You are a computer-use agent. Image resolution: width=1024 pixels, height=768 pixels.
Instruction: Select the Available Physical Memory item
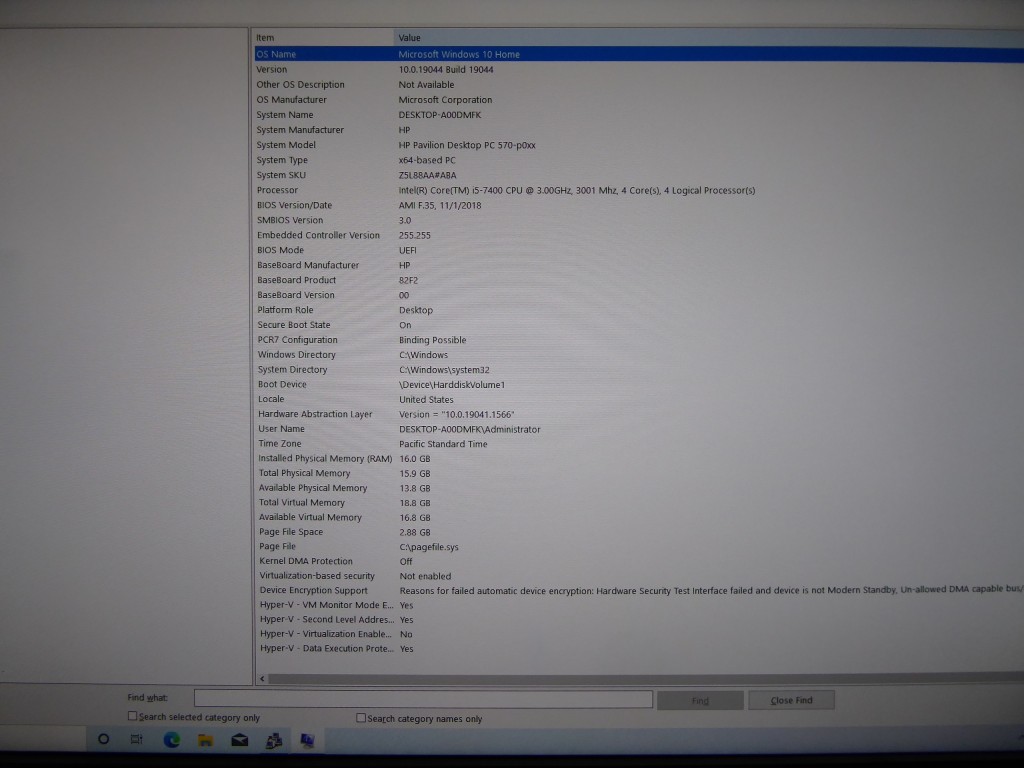[x=313, y=488]
